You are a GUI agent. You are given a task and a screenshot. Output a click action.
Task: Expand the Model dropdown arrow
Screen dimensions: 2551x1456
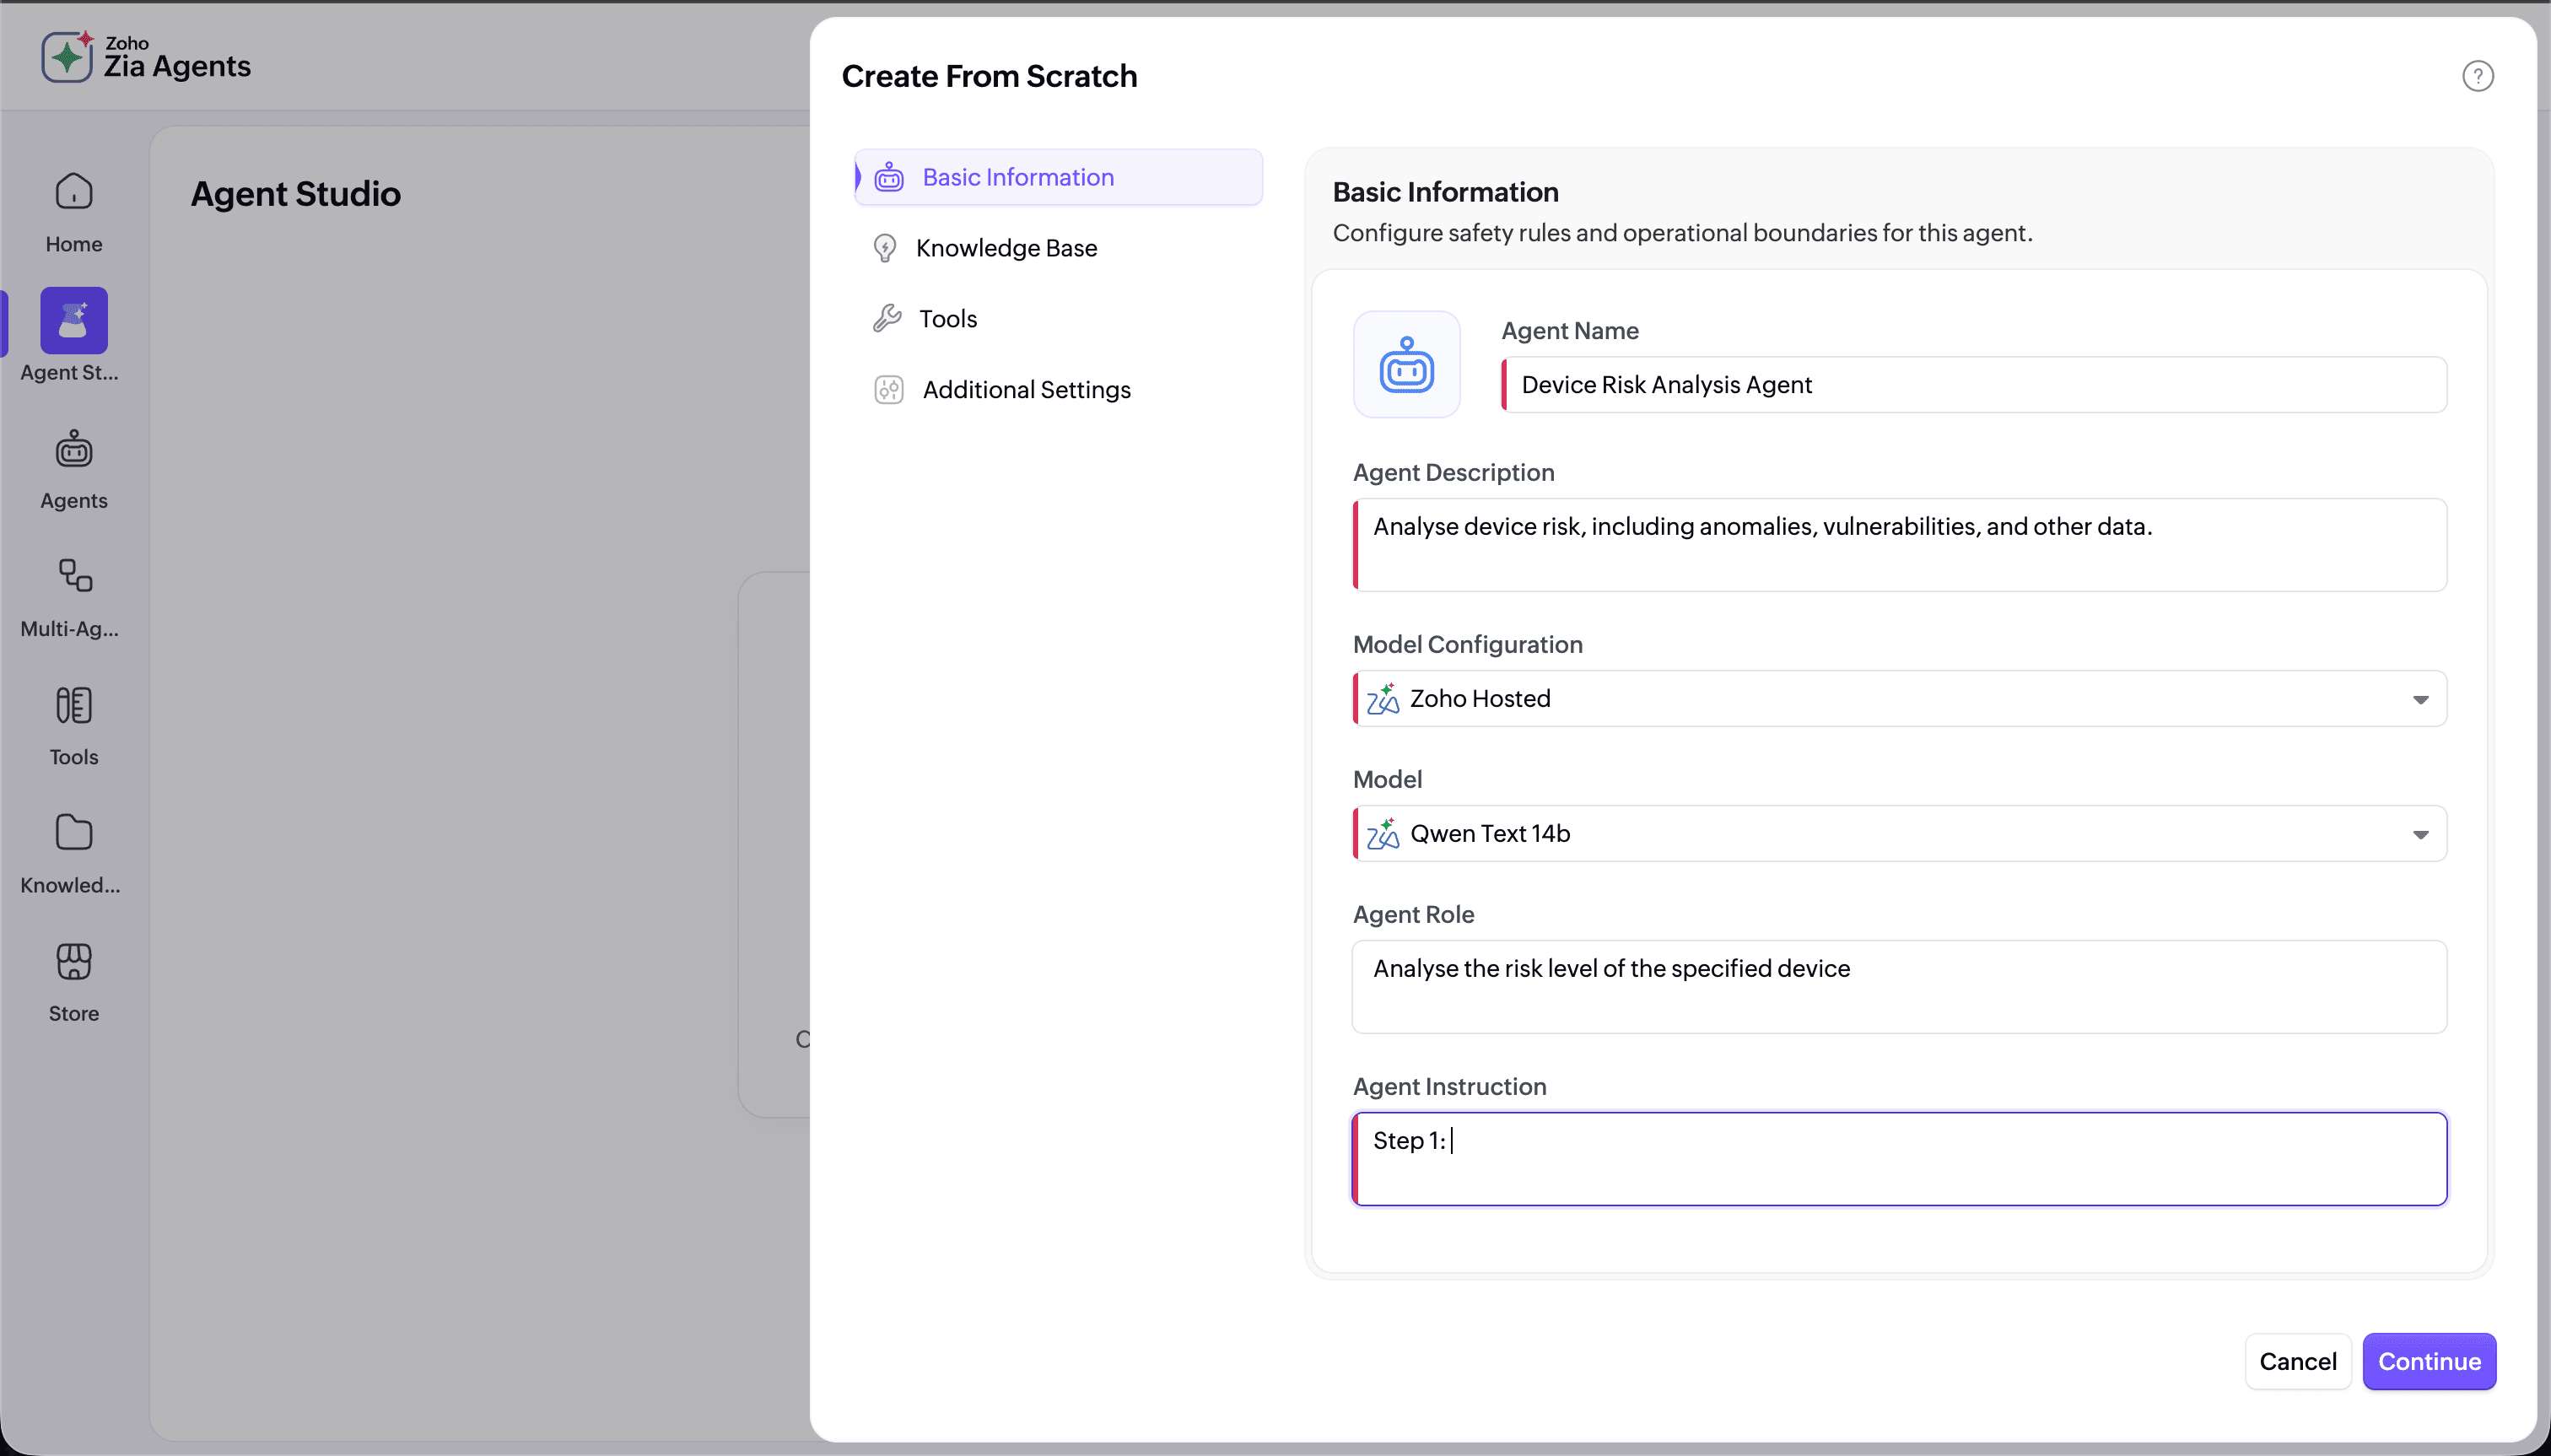click(x=2420, y=834)
